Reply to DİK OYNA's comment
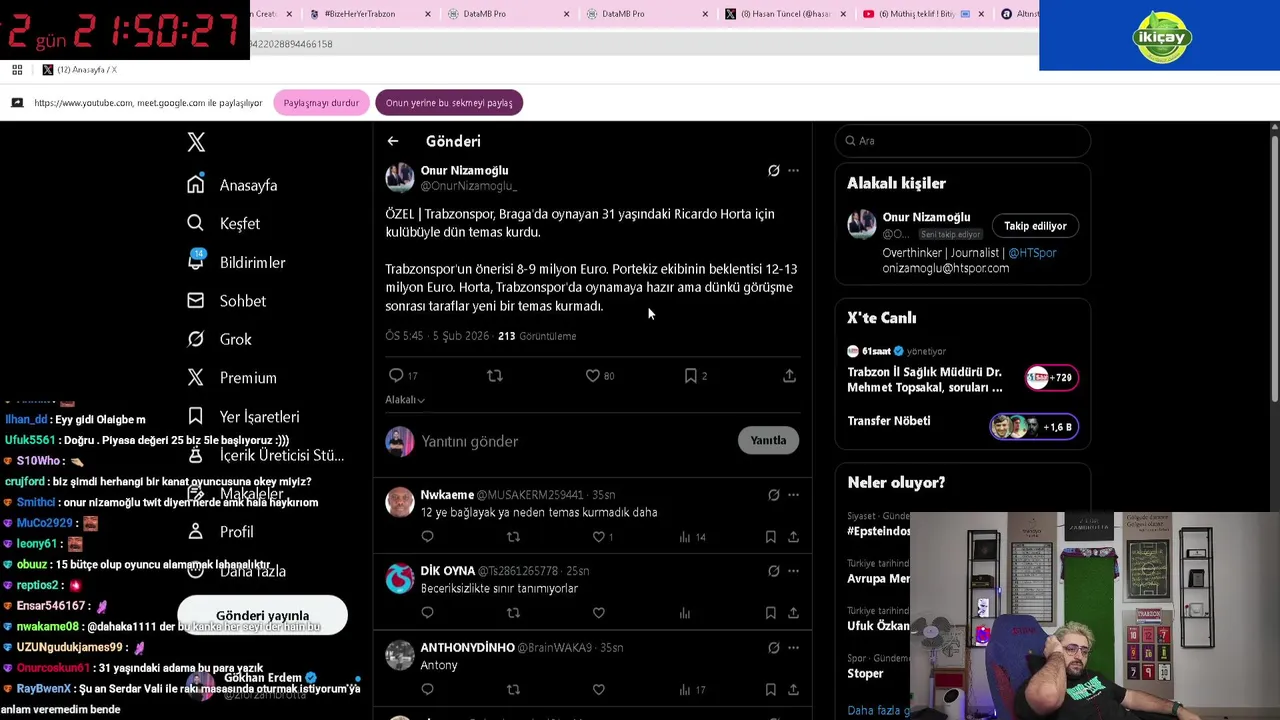This screenshot has width=1280, height=720. (x=427, y=613)
